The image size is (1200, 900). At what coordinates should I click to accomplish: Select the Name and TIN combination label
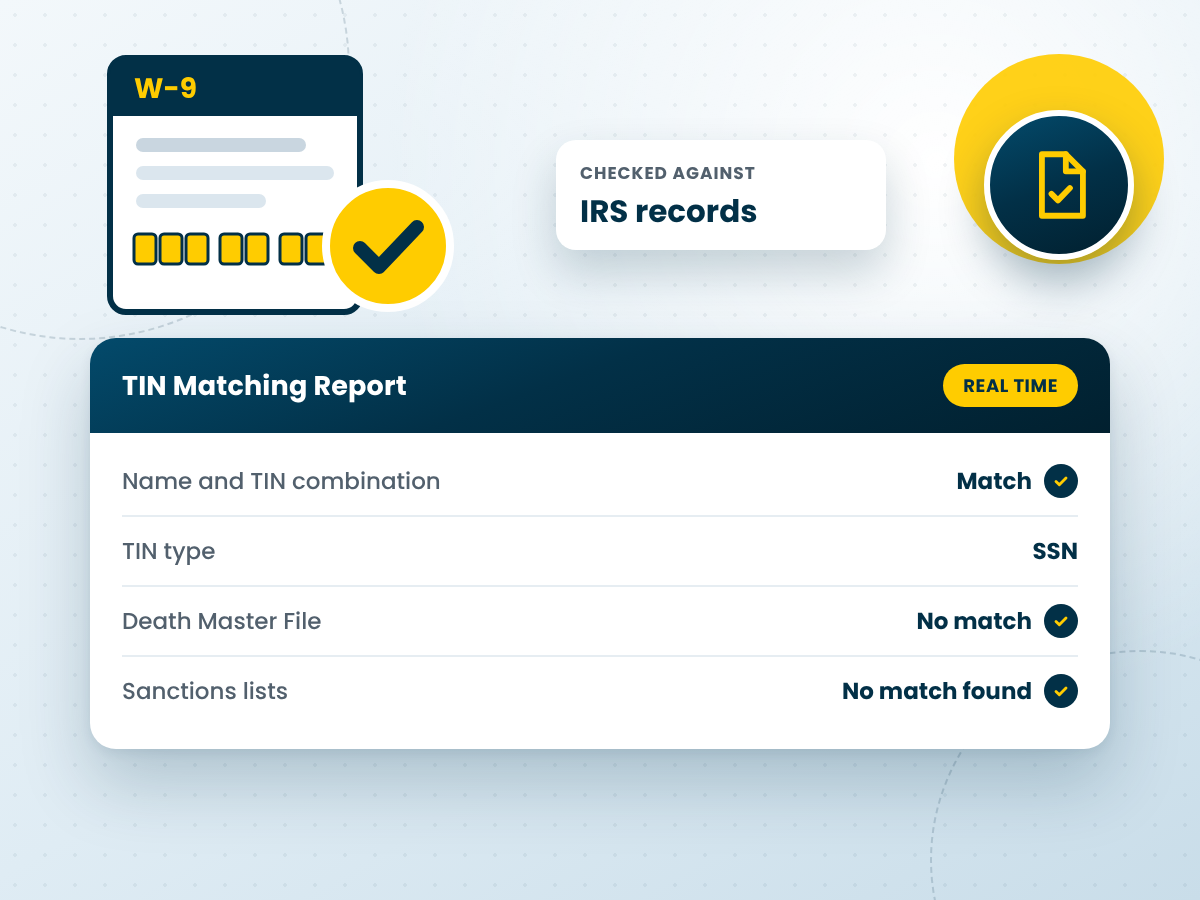[281, 481]
